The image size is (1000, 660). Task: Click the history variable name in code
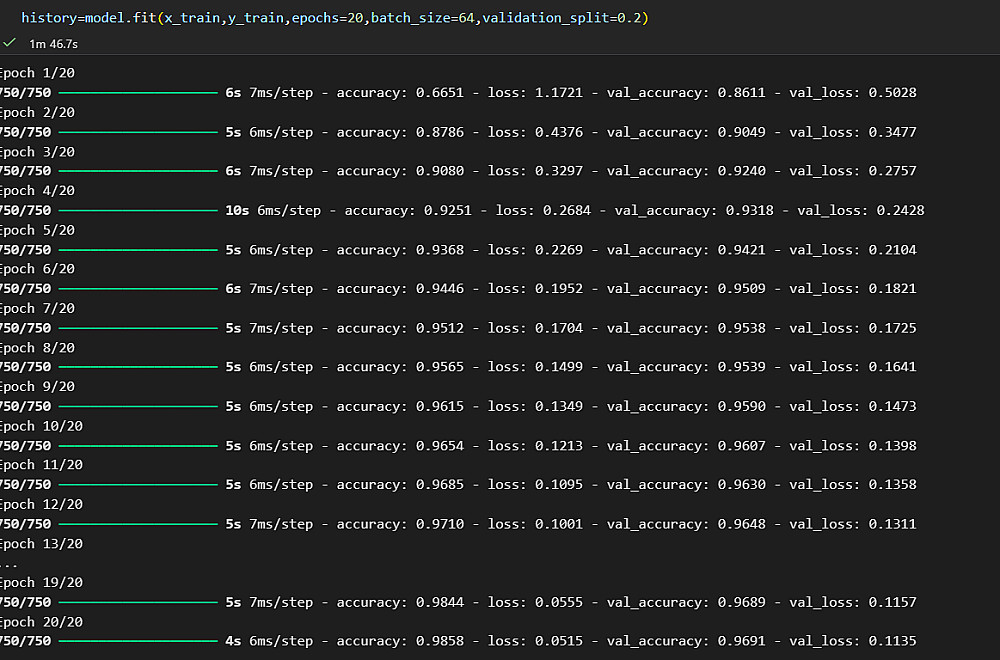[x=49, y=18]
